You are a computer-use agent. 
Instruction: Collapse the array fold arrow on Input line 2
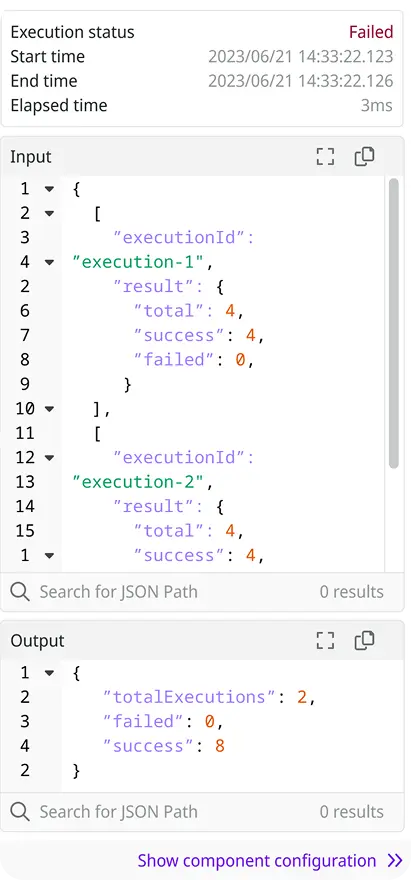coord(49,213)
